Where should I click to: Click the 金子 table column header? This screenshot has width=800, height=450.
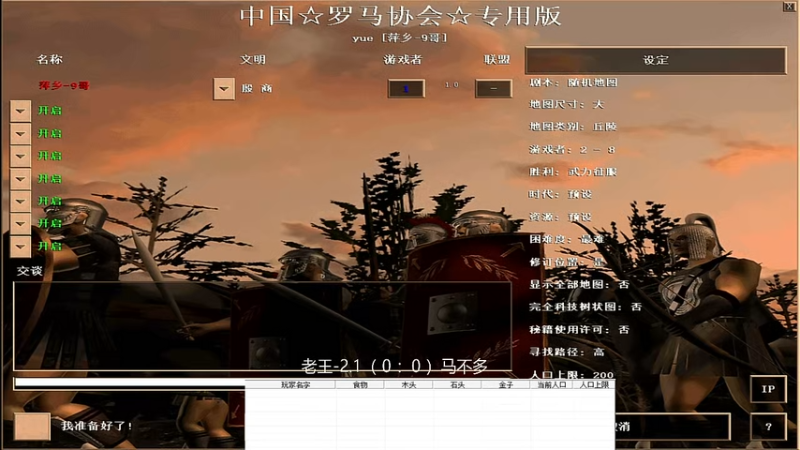tap(506, 385)
